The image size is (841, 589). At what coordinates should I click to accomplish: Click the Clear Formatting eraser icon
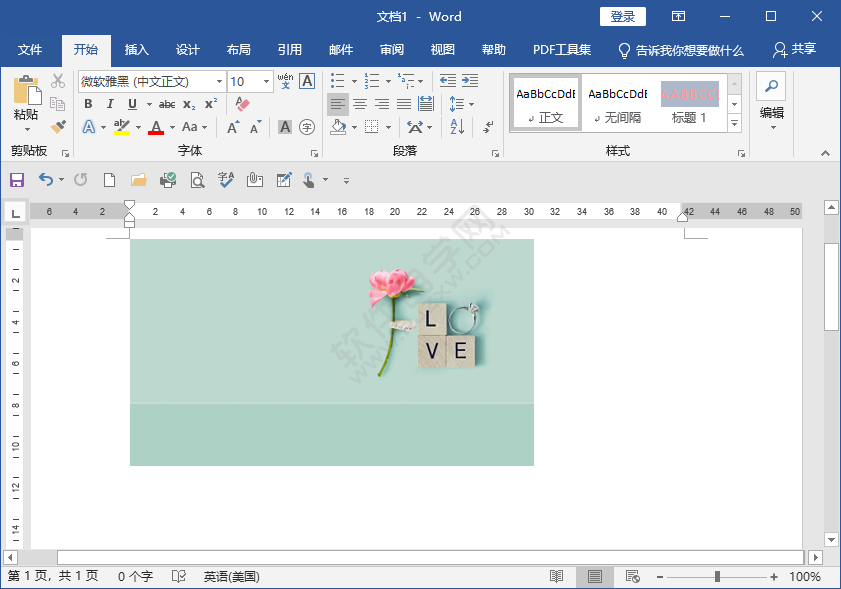click(242, 104)
